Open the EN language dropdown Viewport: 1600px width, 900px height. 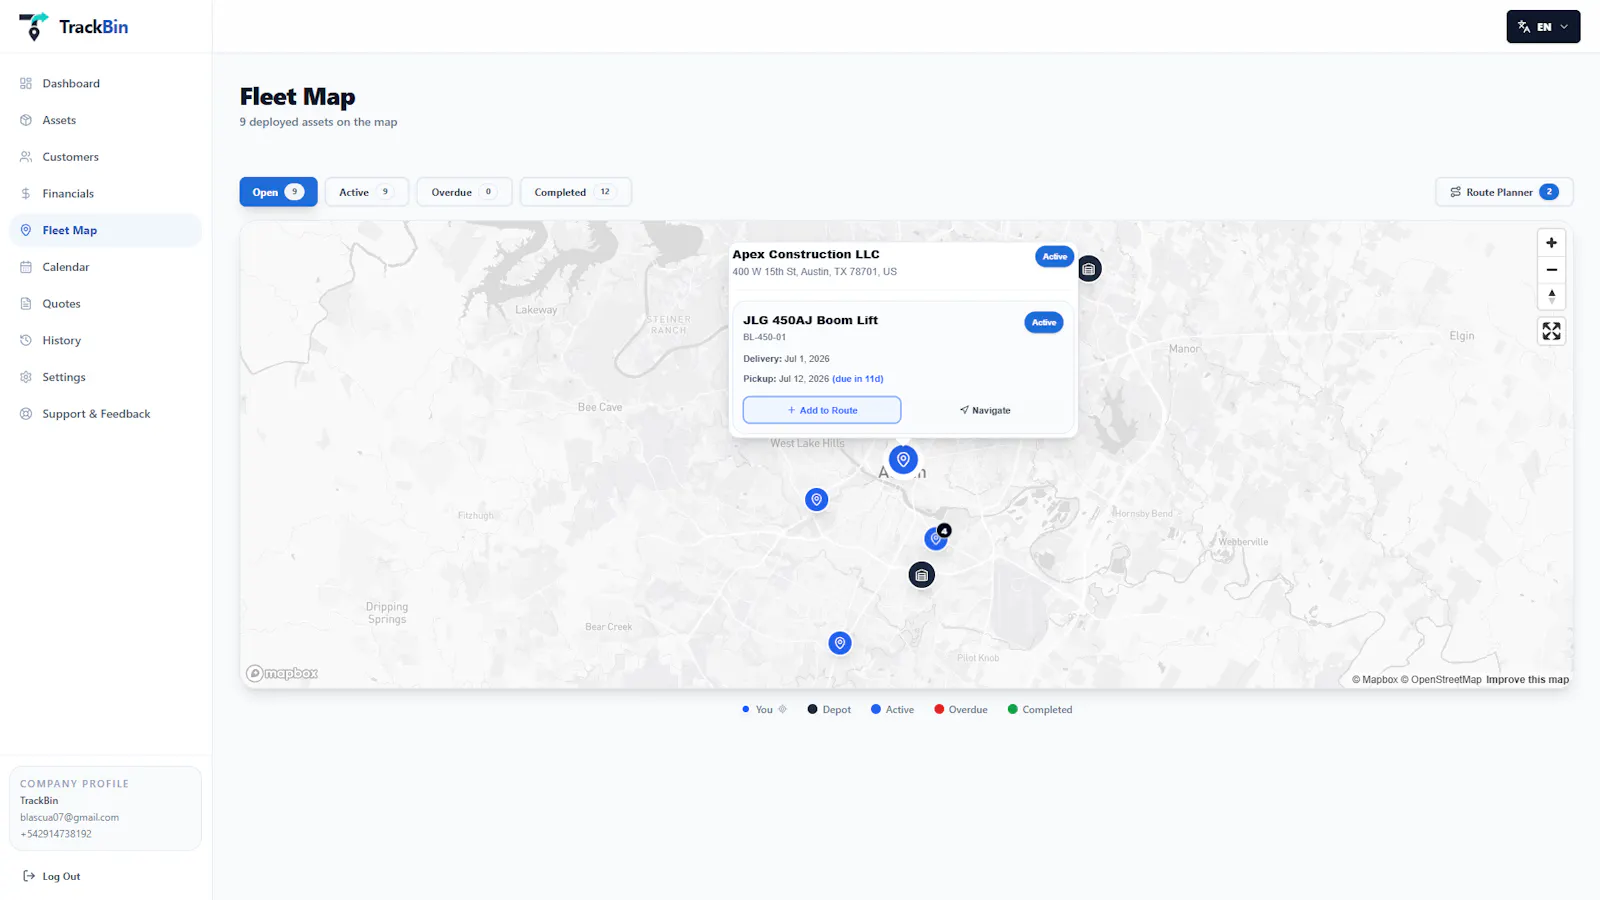[1543, 27]
